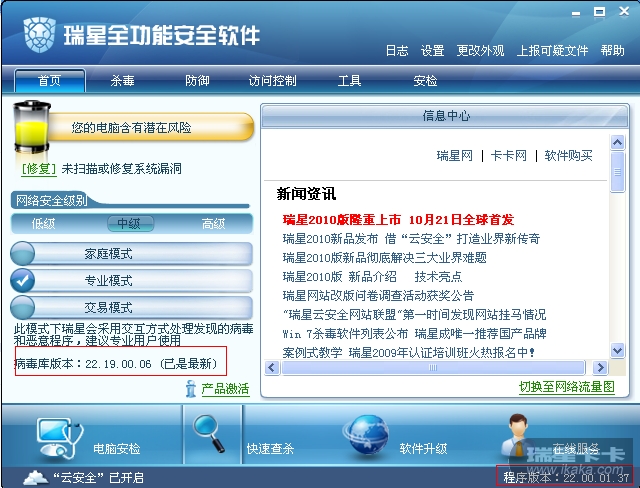Click the 云安全 cloud icon
Image resolution: width=640 pixels, height=488 pixels.
(x=36, y=477)
